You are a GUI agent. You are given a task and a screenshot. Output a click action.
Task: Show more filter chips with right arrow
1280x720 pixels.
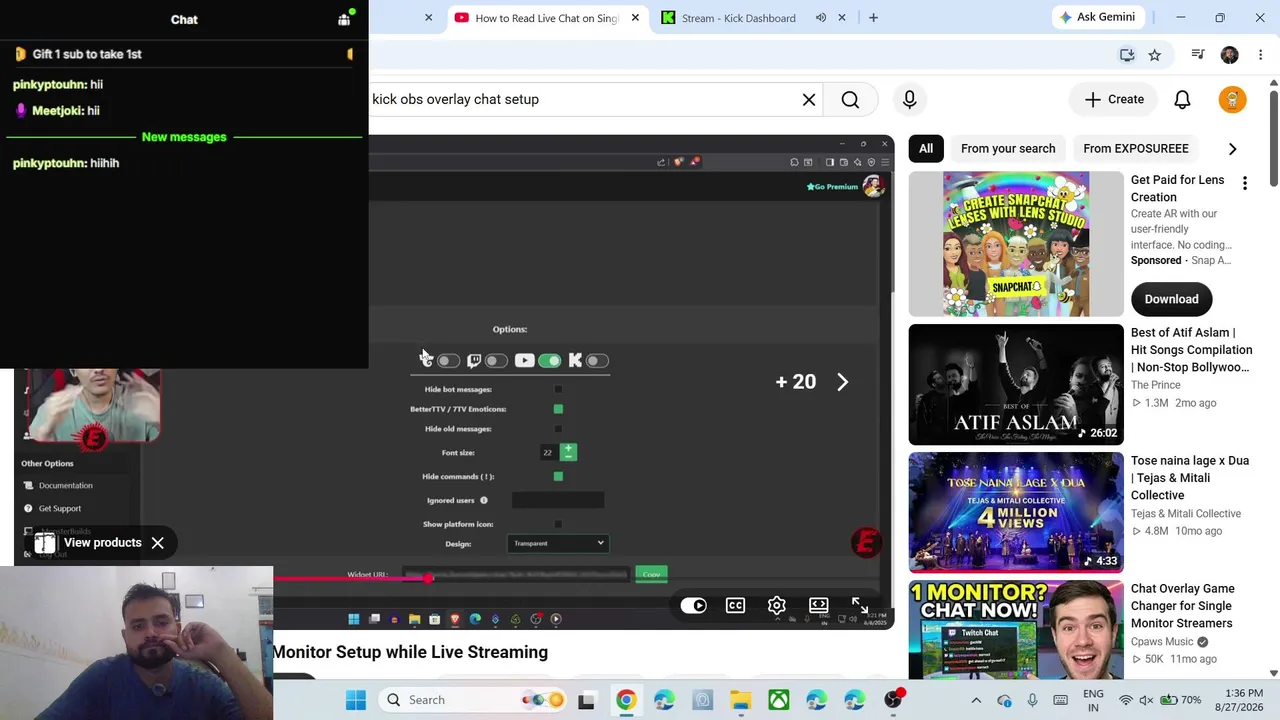coord(1232,149)
